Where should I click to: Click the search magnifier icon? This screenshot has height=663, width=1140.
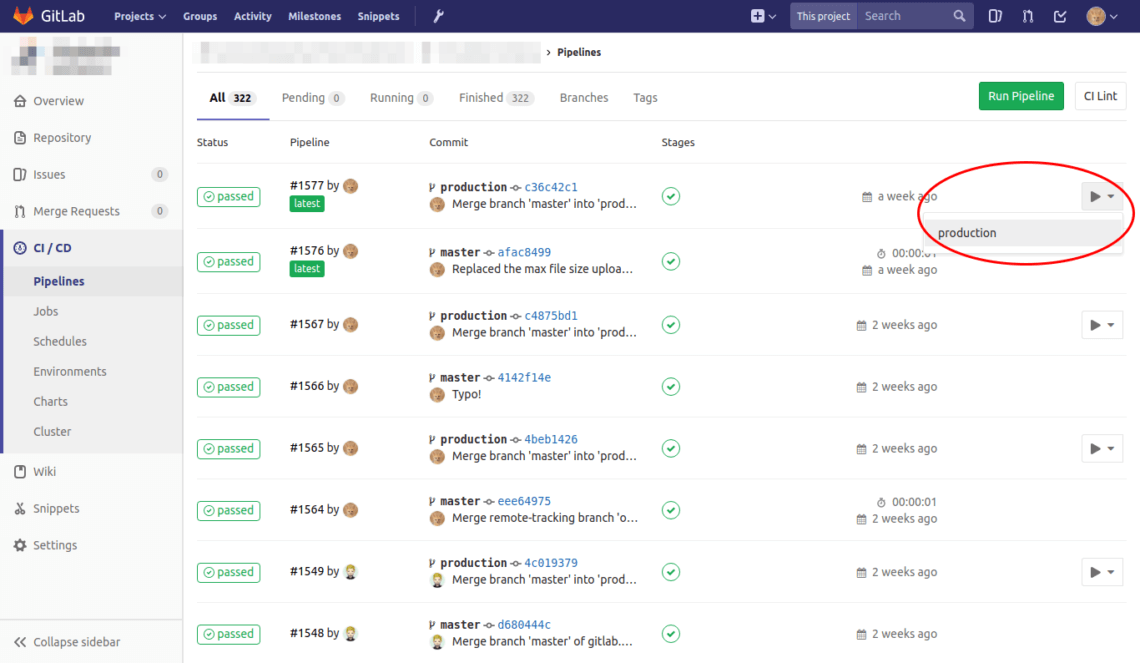(x=959, y=16)
